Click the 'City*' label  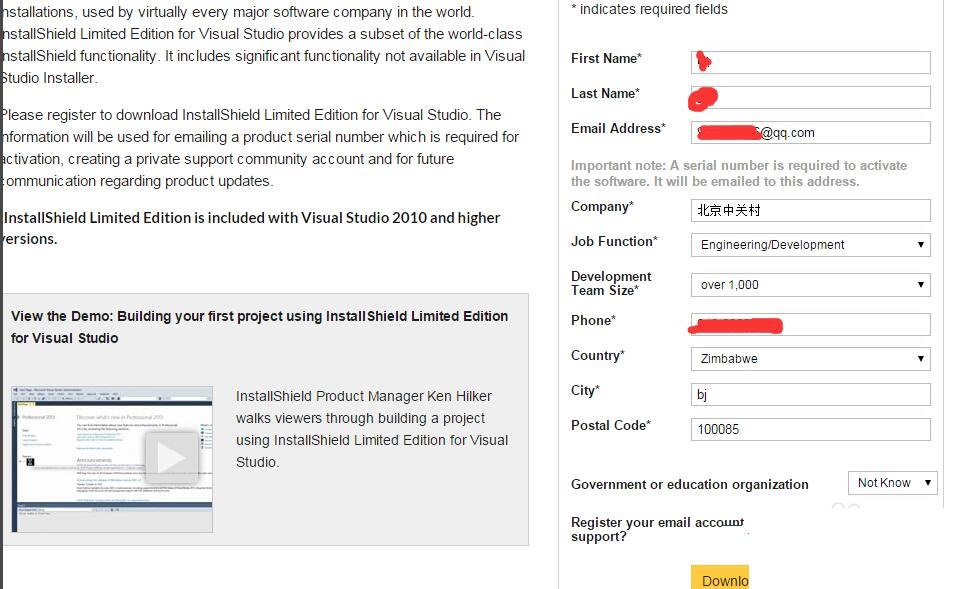coord(585,390)
